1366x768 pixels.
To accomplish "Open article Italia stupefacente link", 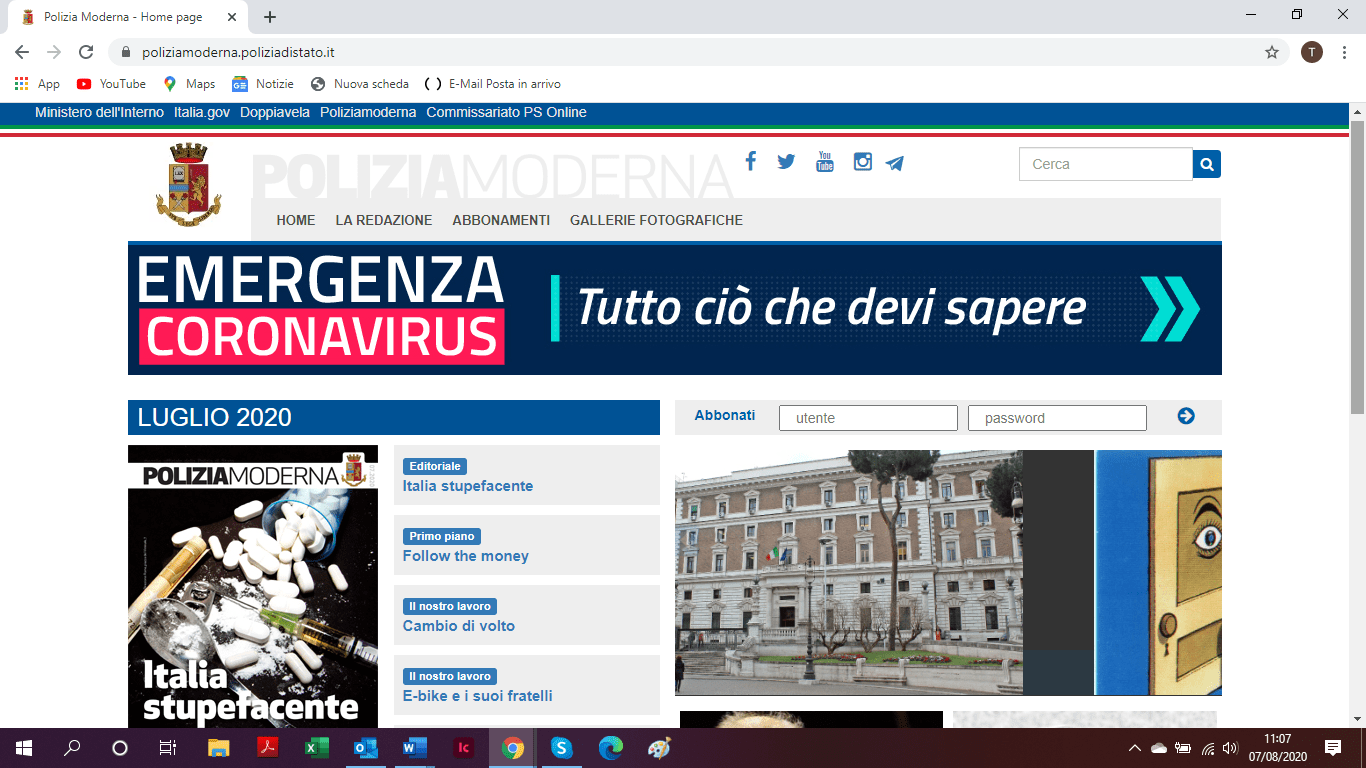I will (468, 486).
